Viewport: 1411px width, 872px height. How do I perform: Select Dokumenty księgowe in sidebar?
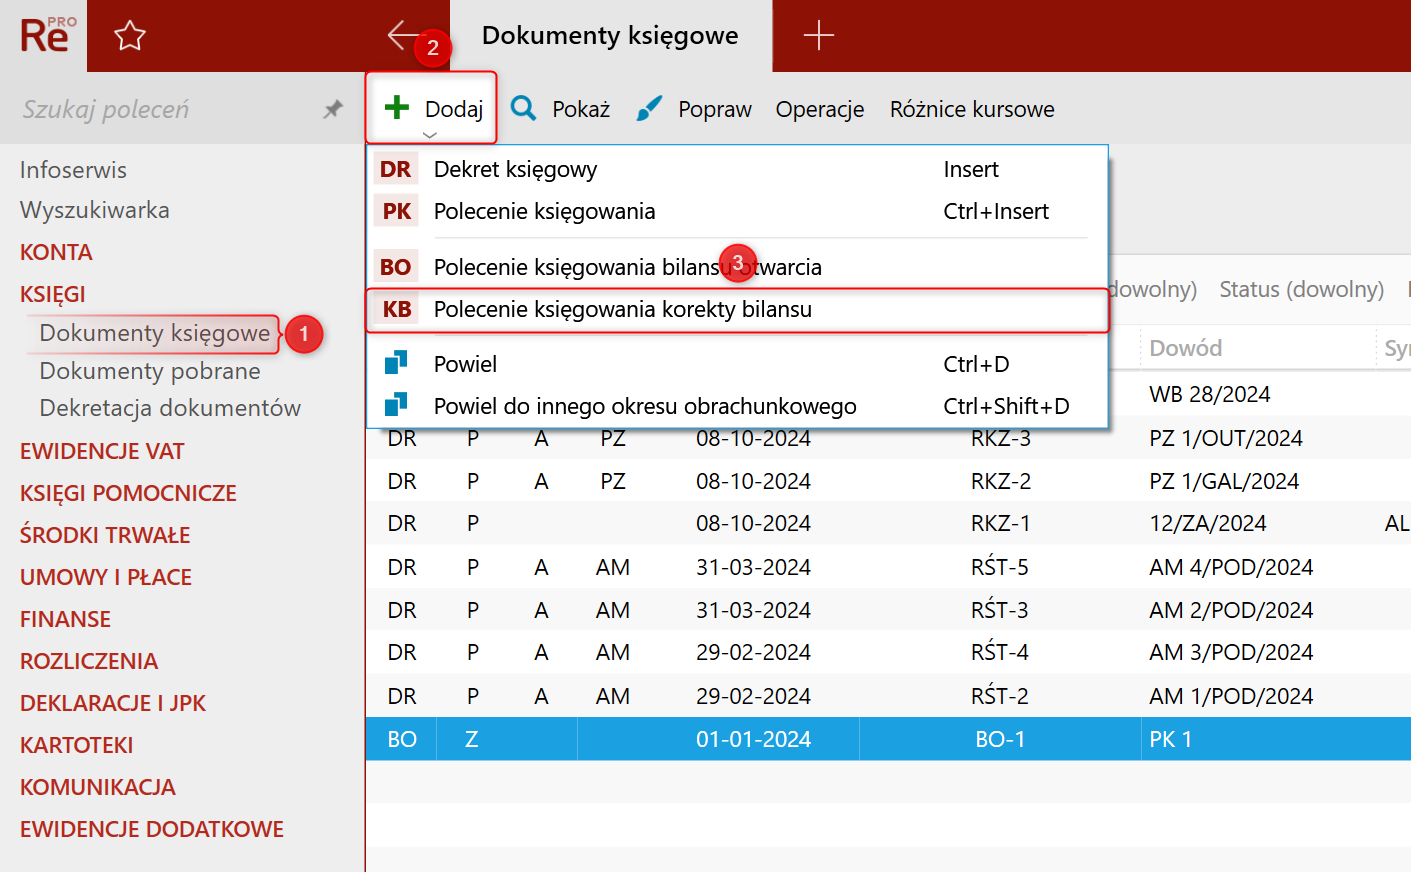[x=155, y=333]
